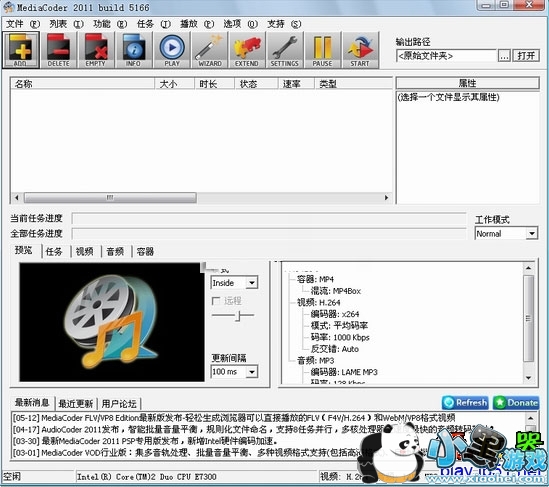The height and width of the screenshot is (487, 549).
Task: Select the 编码器: LAME MP3 tree item
Action: 344,372
